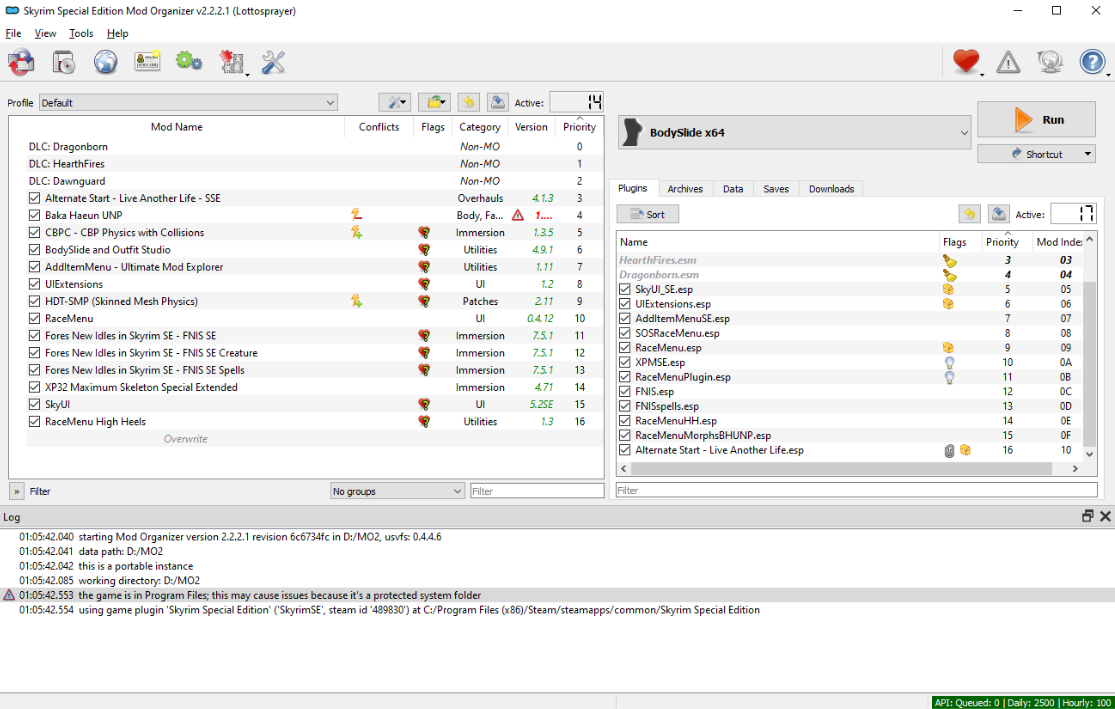1115x709 pixels.
Task: Click the Run button
Action: click(1036, 119)
